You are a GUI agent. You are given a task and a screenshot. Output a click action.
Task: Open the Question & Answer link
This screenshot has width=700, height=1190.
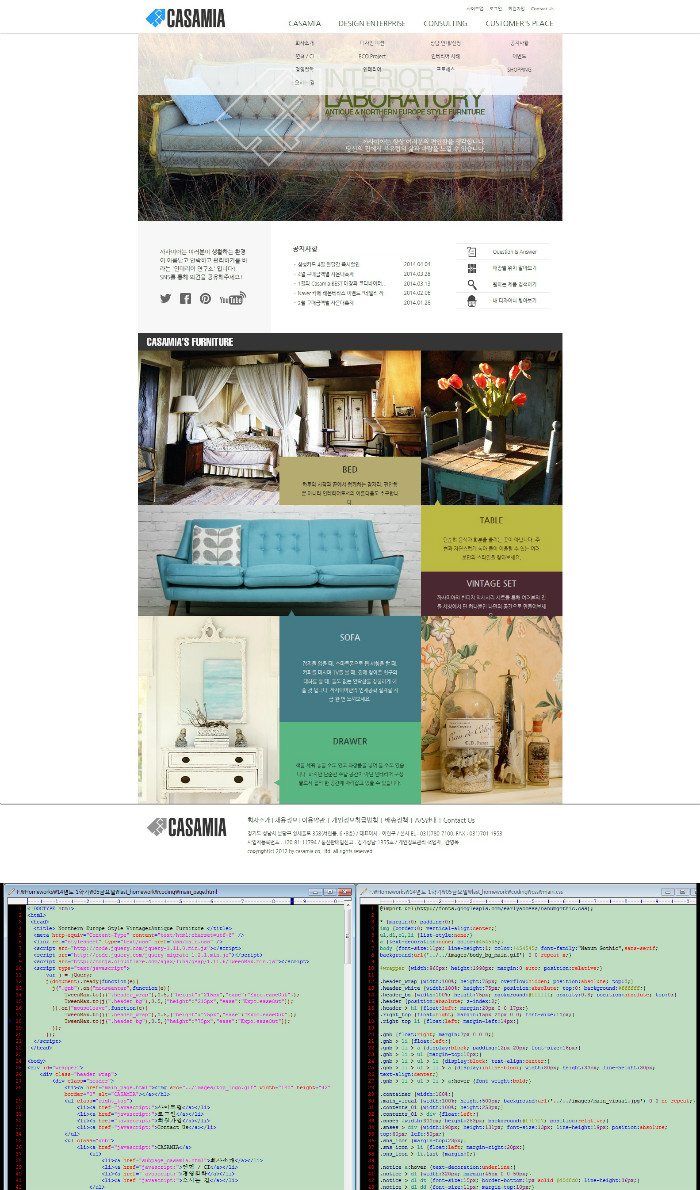pyautogui.click(x=514, y=252)
